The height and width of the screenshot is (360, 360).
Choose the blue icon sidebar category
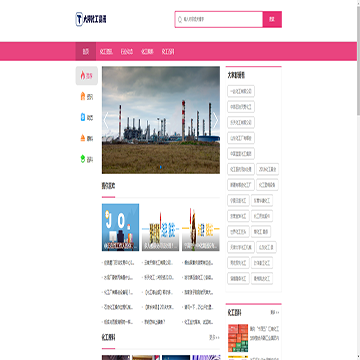[x=83, y=117]
